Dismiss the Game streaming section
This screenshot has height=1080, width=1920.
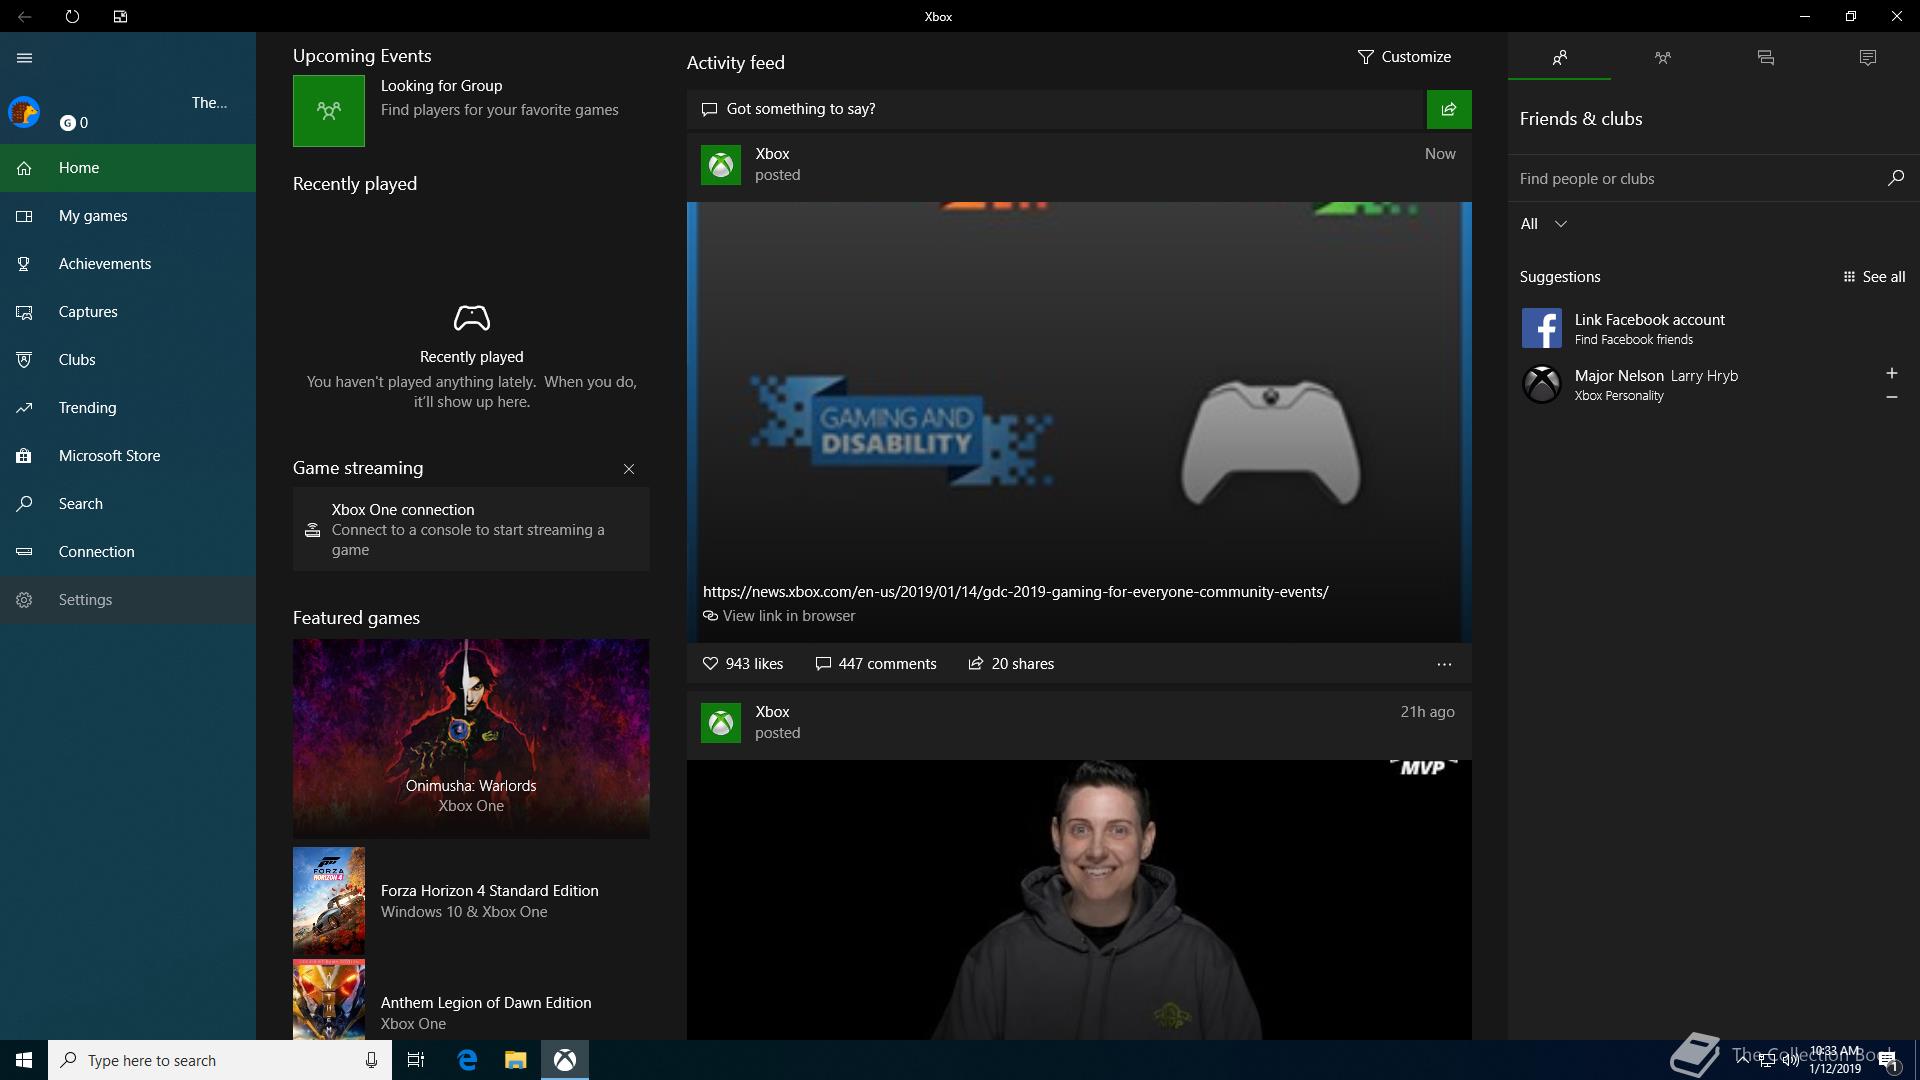[x=629, y=469]
